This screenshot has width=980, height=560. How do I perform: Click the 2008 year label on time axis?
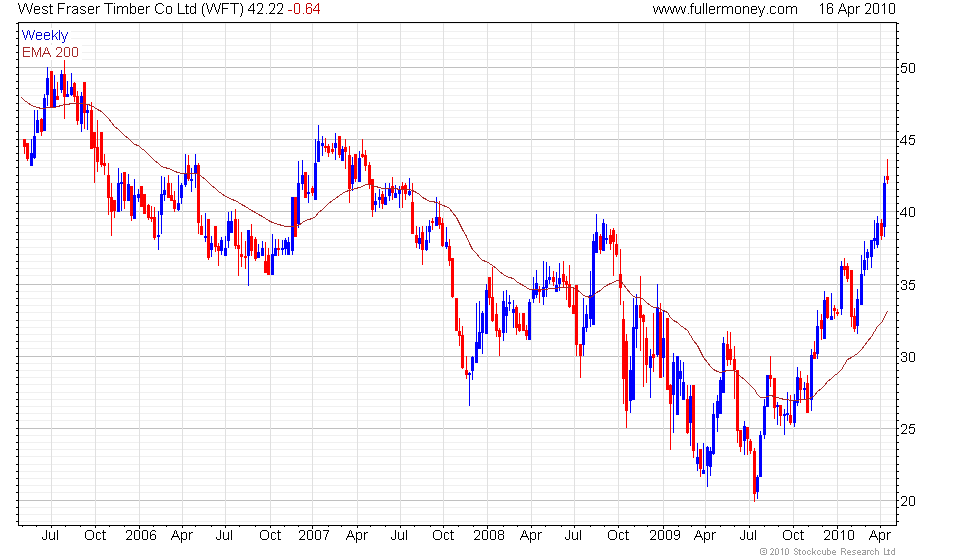coord(489,536)
